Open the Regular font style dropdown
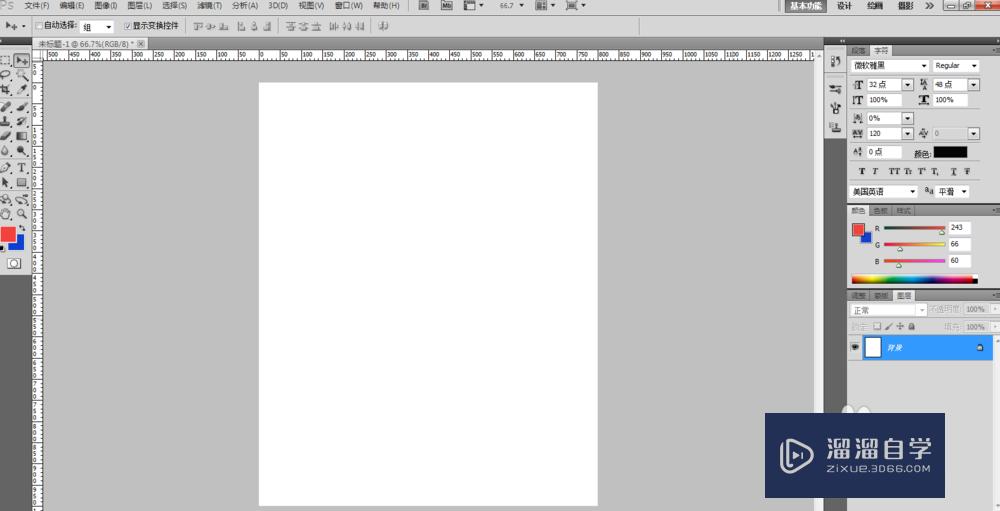This screenshot has height=511, width=1000. (x=955, y=66)
